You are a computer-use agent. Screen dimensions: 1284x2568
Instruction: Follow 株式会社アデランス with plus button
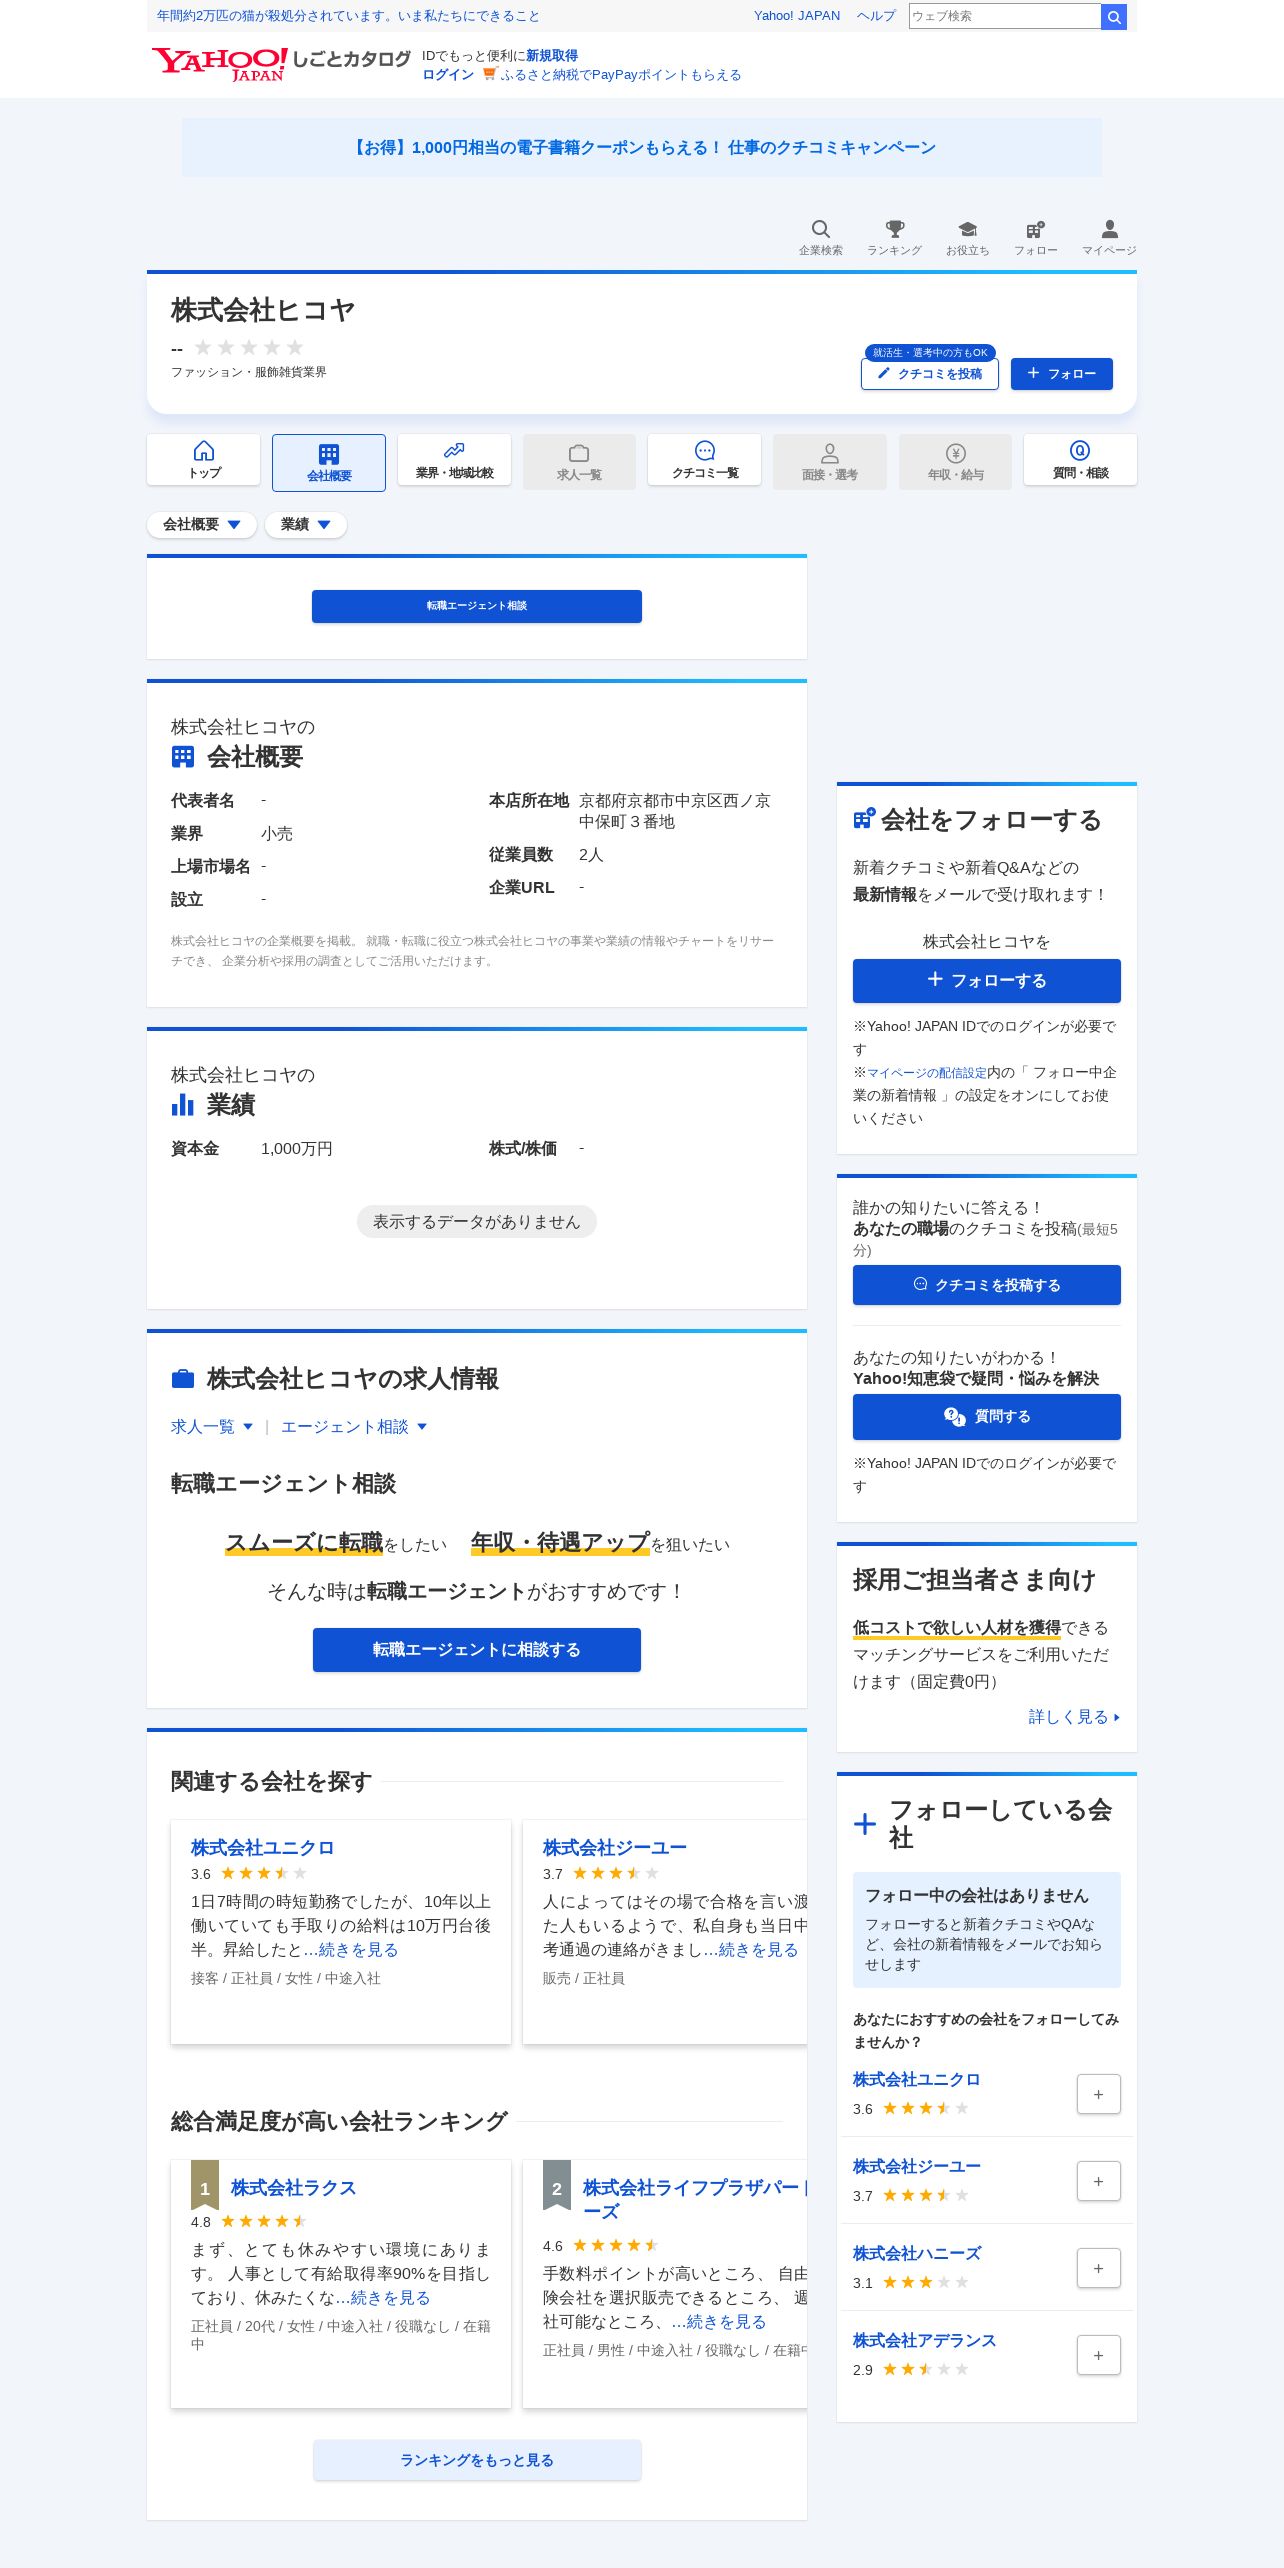pos(1099,2355)
